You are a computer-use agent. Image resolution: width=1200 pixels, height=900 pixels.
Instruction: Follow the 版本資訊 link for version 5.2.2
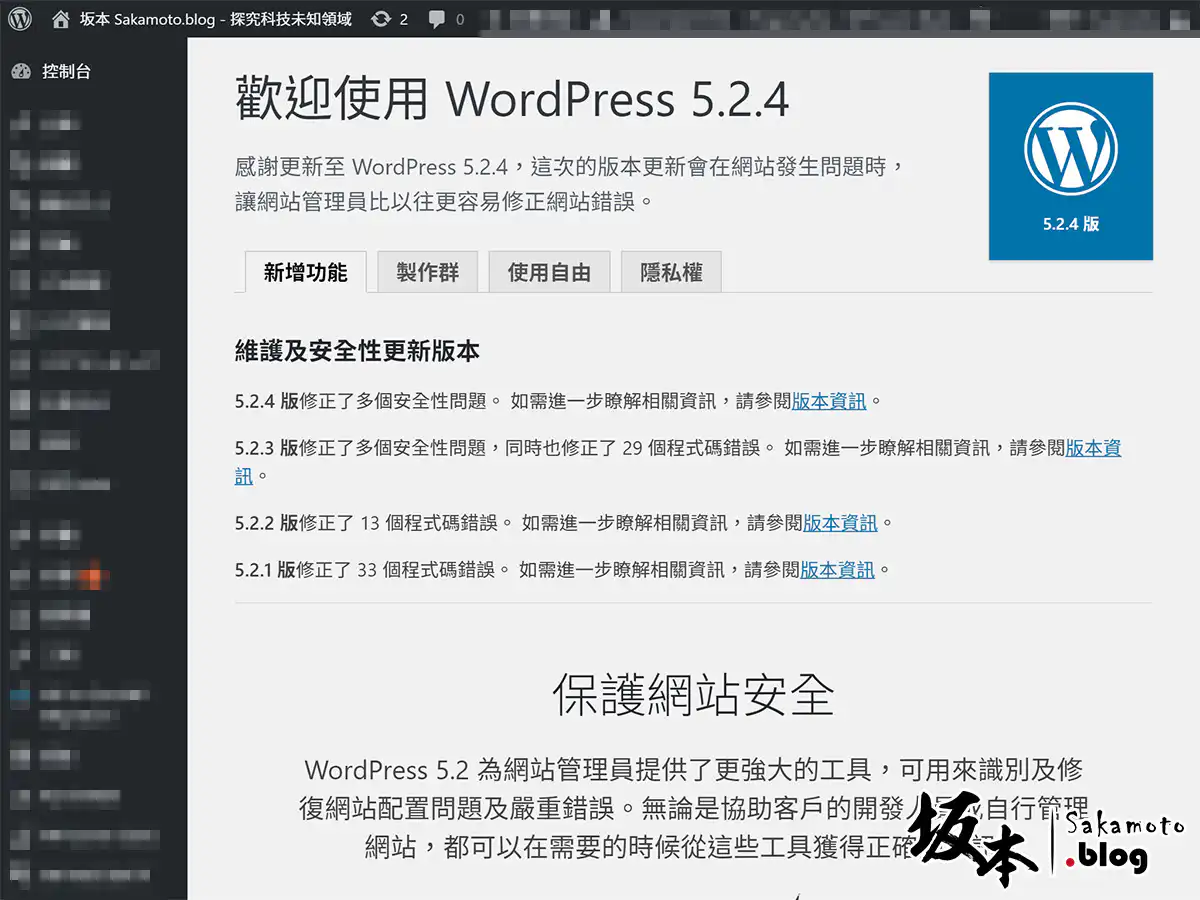(x=840, y=523)
